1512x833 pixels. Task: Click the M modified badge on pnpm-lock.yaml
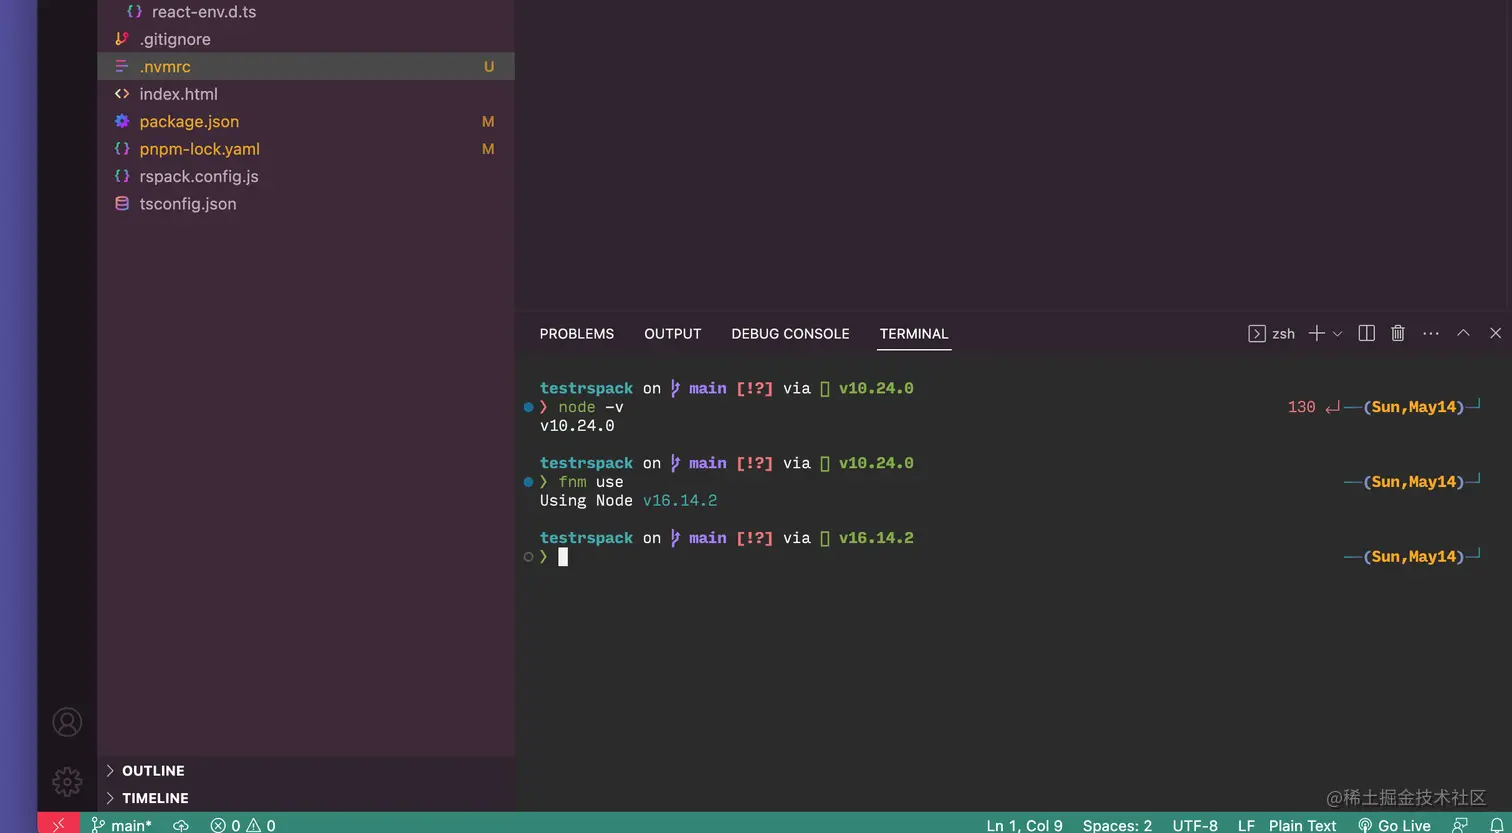click(x=488, y=149)
